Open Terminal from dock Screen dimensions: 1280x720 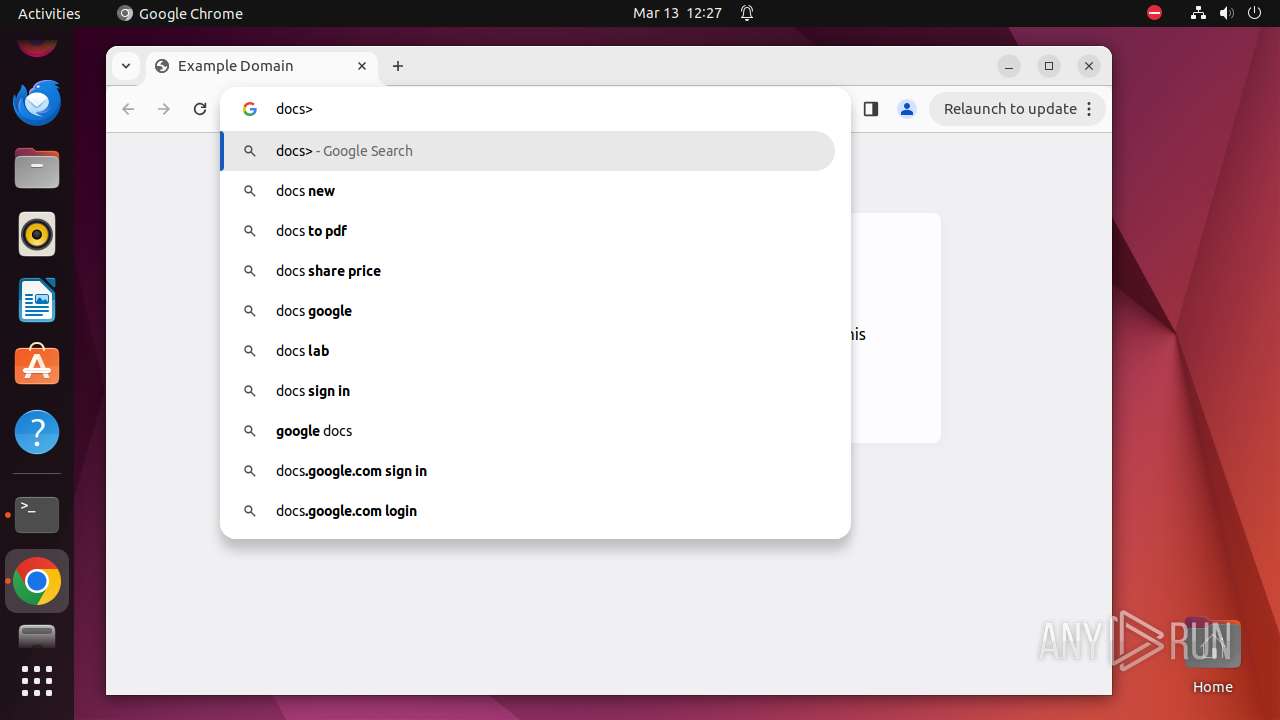[37, 514]
